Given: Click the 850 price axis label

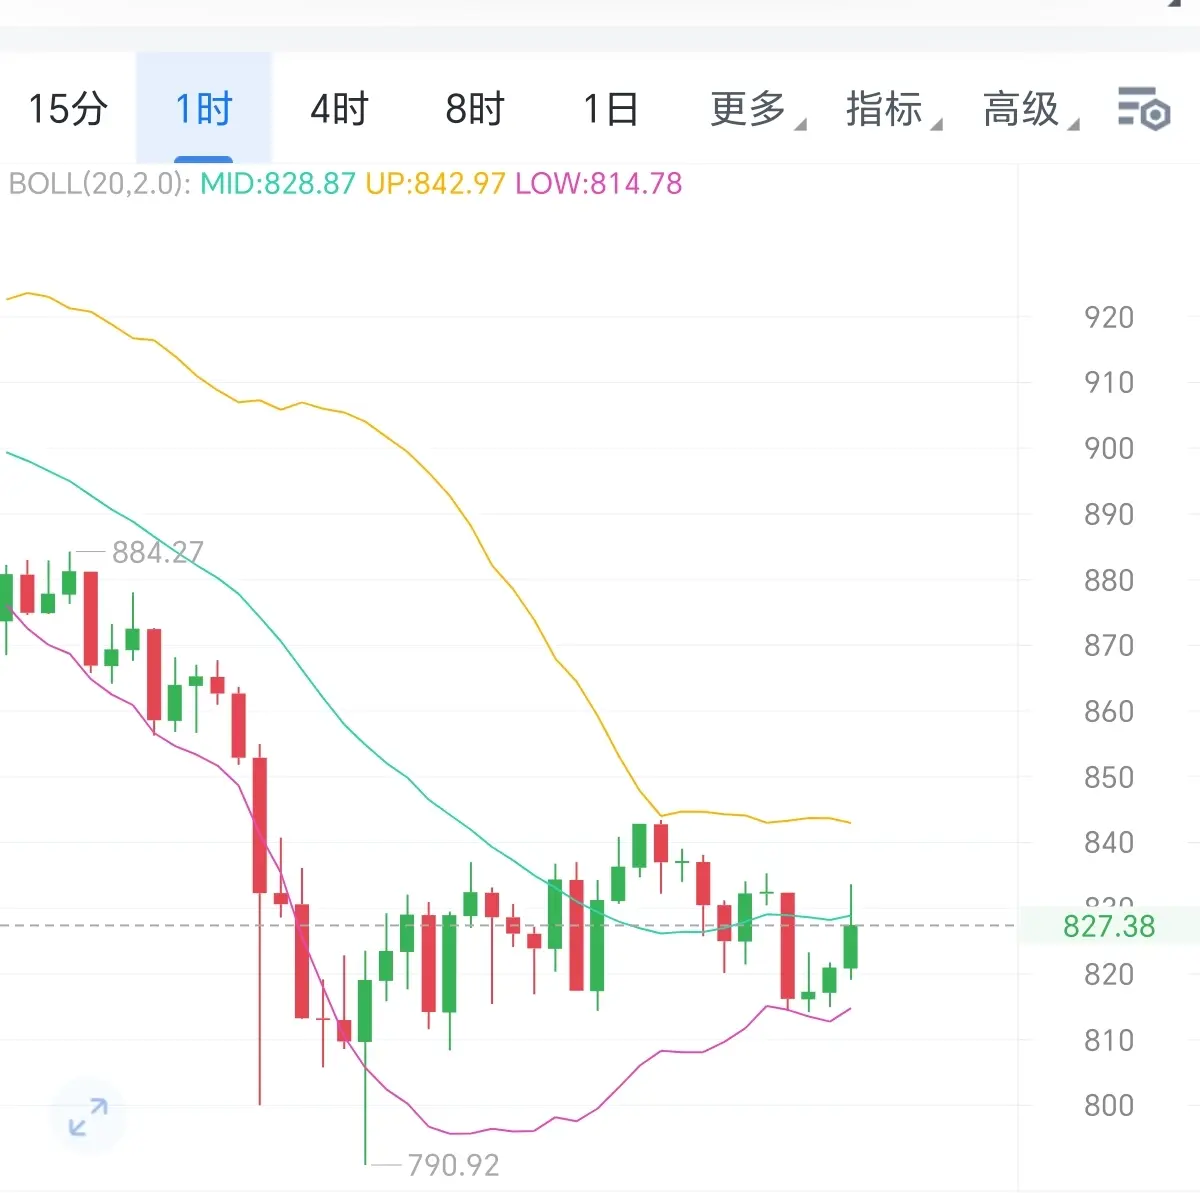Looking at the screenshot, I should [x=1109, y=777].
